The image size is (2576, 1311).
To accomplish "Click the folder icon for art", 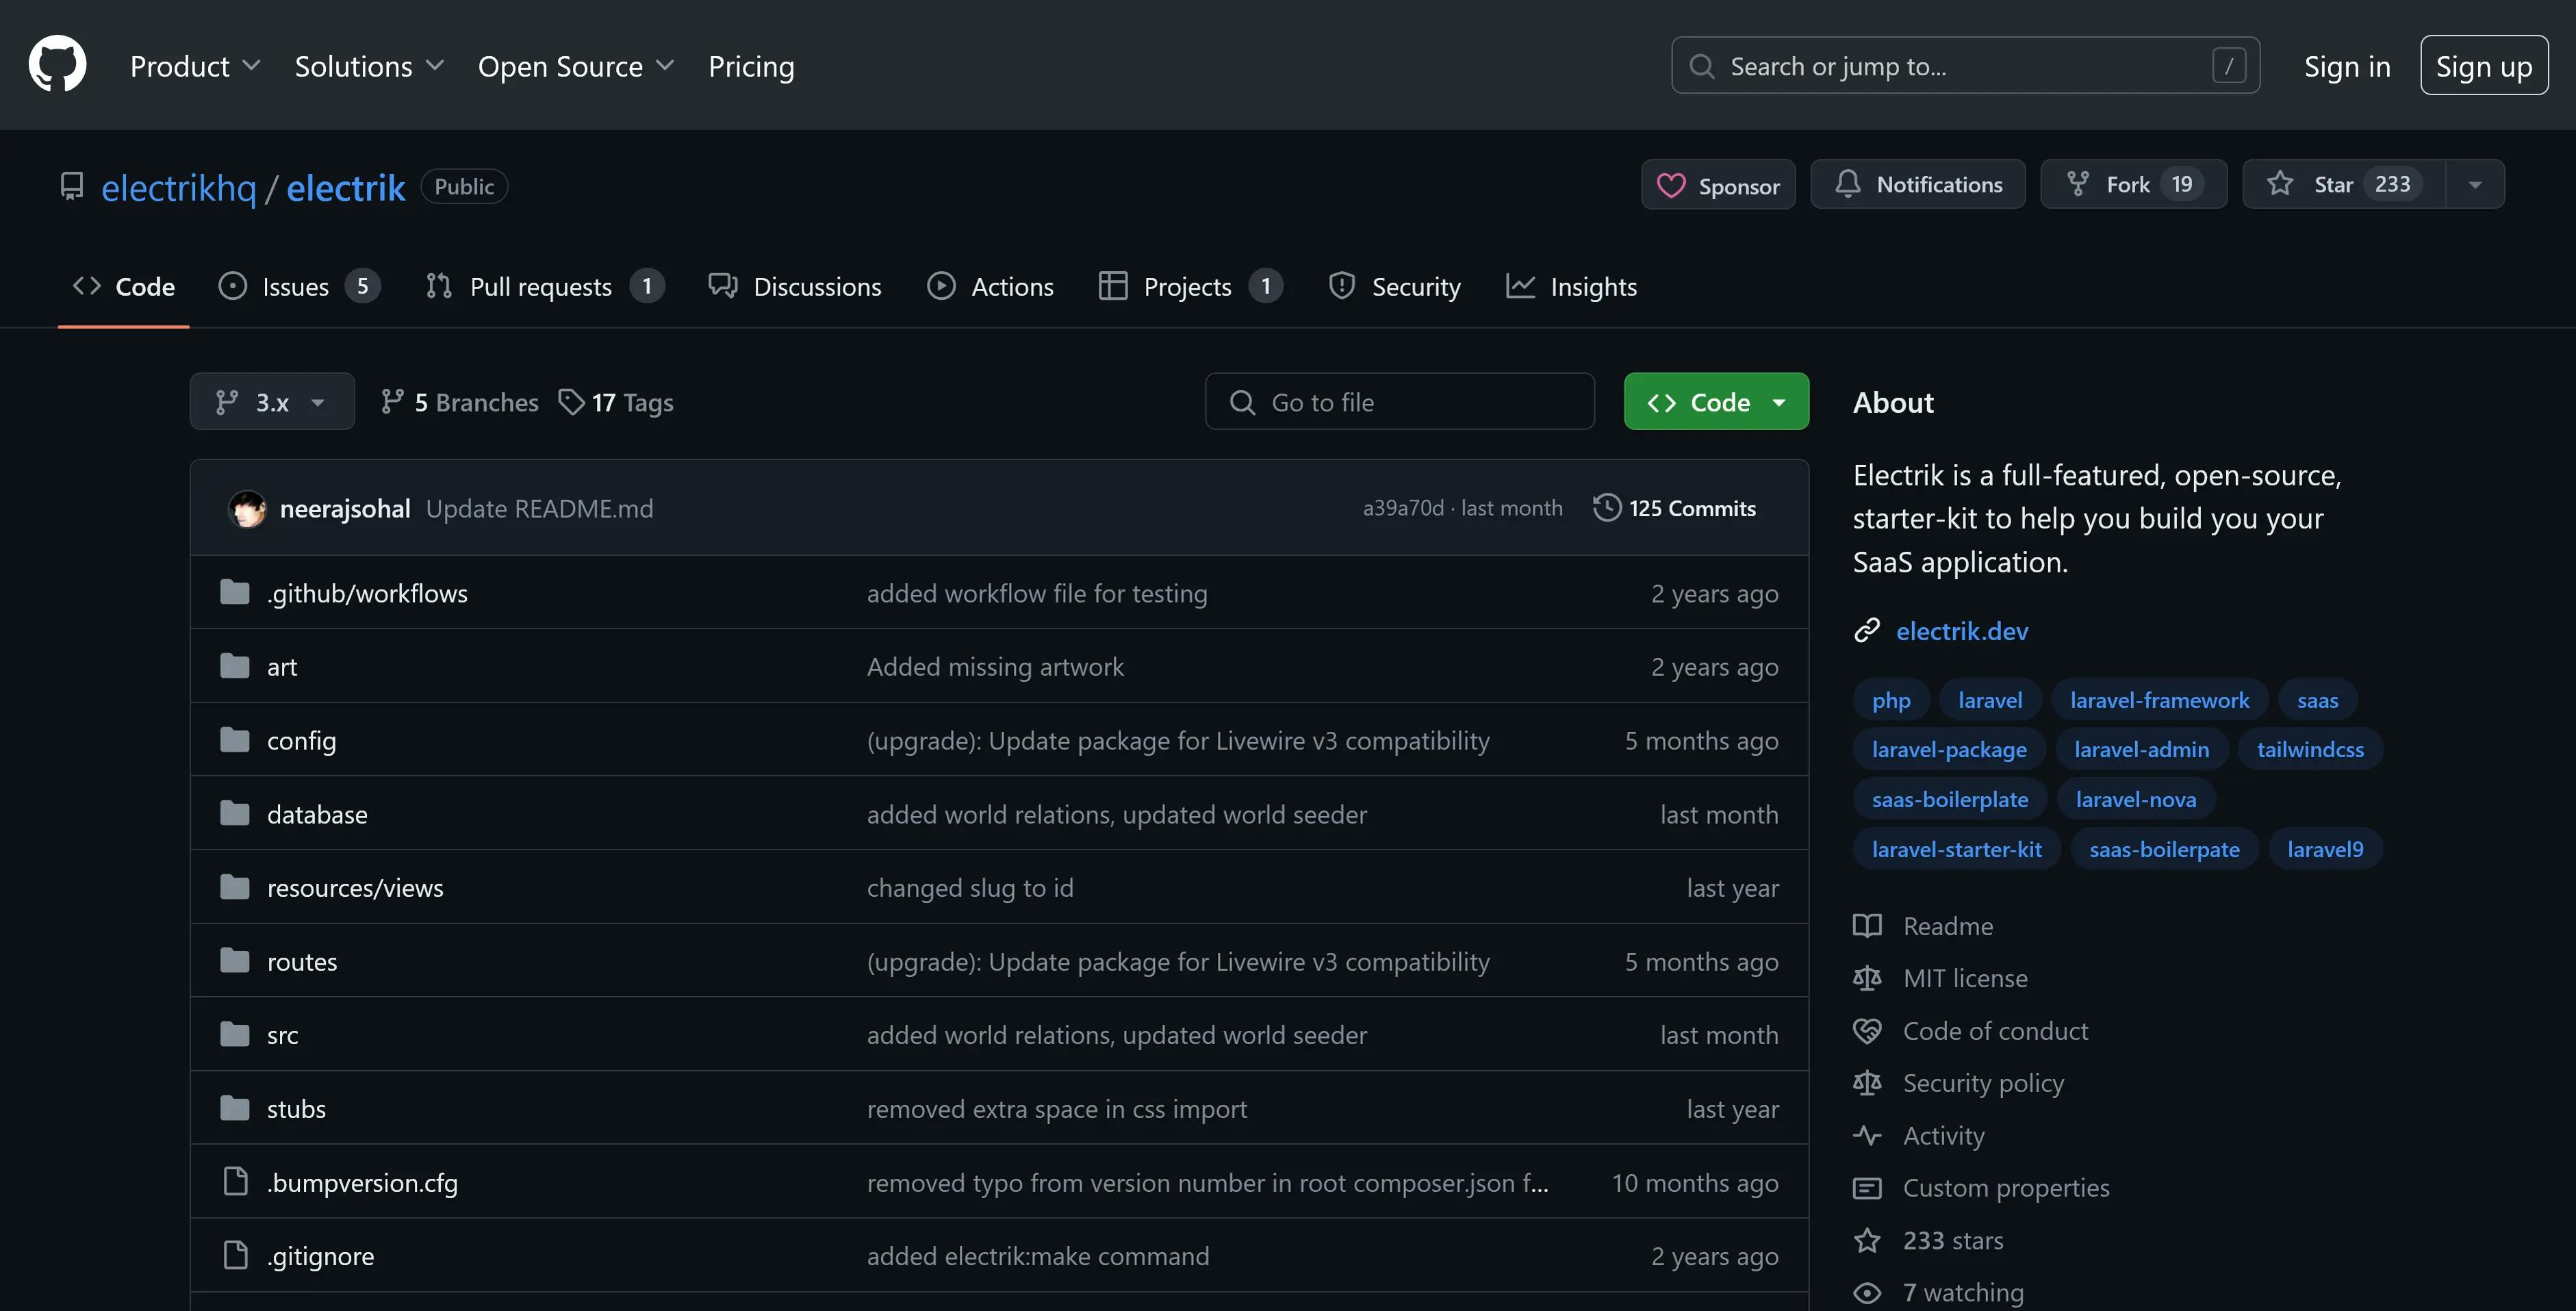I will coord(235,666).
